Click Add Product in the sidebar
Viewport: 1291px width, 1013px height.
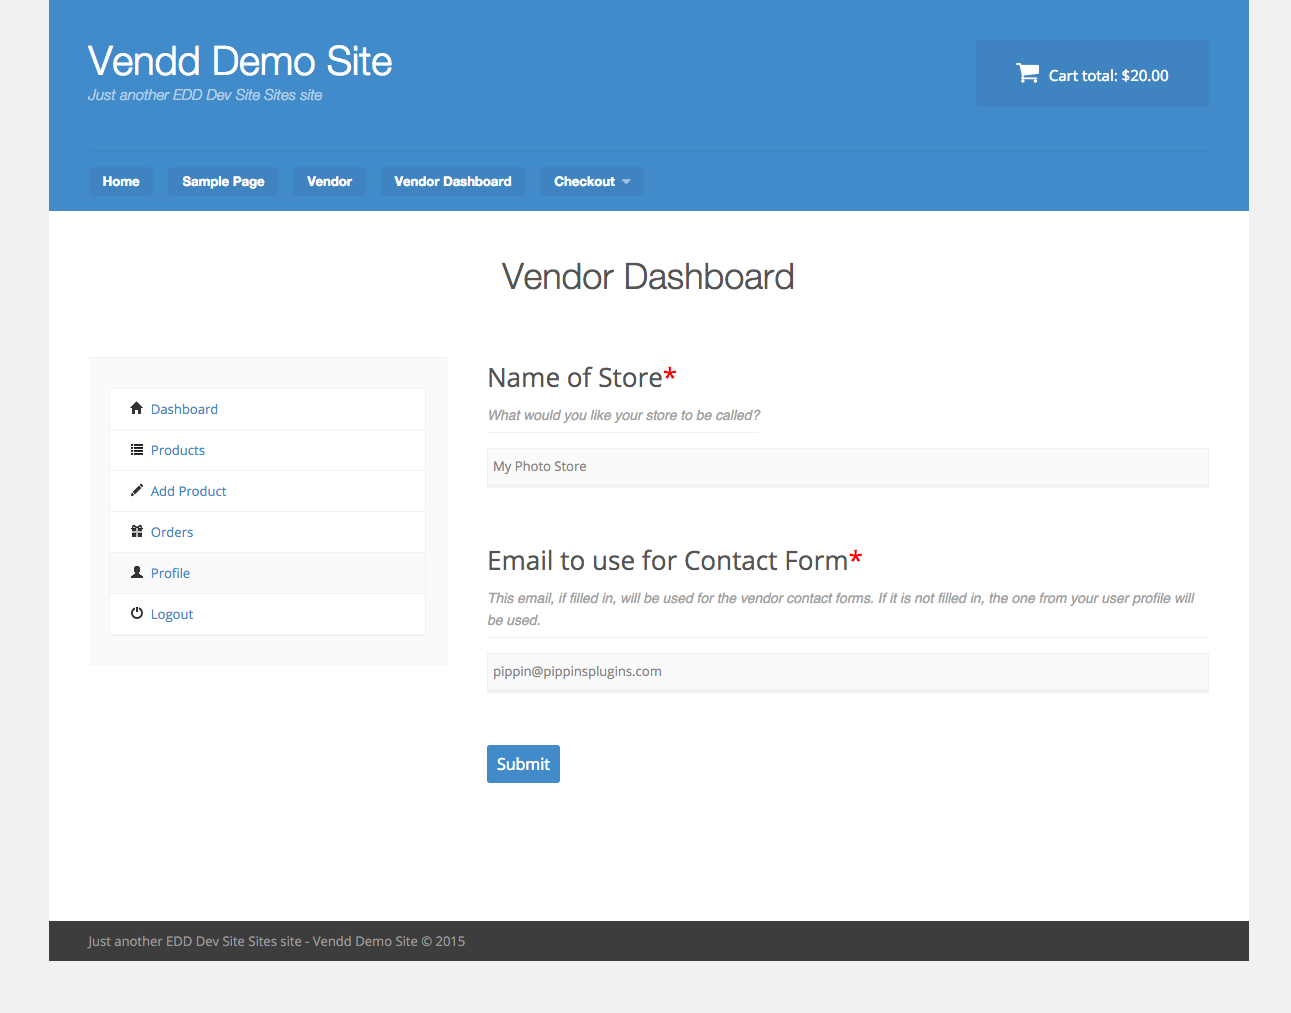[x=188, y=490]
